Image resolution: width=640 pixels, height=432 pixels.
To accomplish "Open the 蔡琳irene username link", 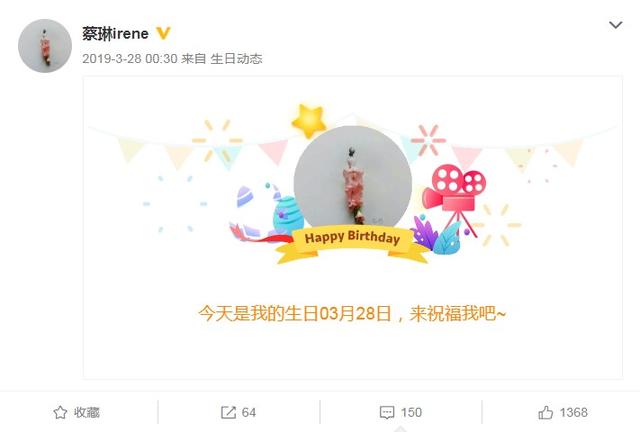I will [x=116, y=33].
